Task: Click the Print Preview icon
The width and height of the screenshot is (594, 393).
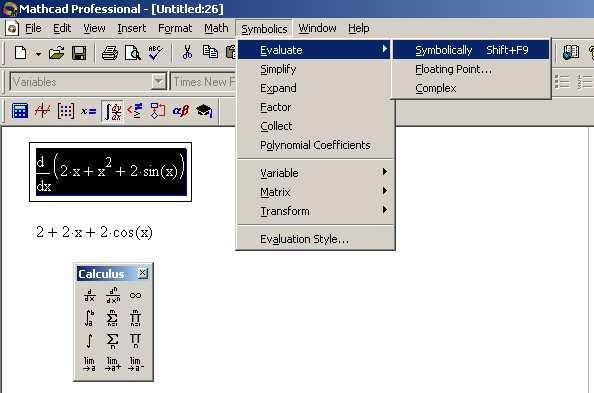Action: click(x=133, y=53)
